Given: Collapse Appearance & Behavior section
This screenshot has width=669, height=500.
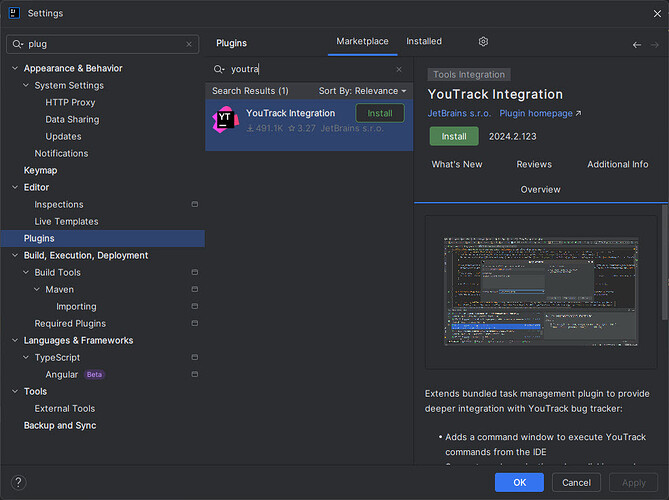Looking at the screenshot, I should (15, 68).
